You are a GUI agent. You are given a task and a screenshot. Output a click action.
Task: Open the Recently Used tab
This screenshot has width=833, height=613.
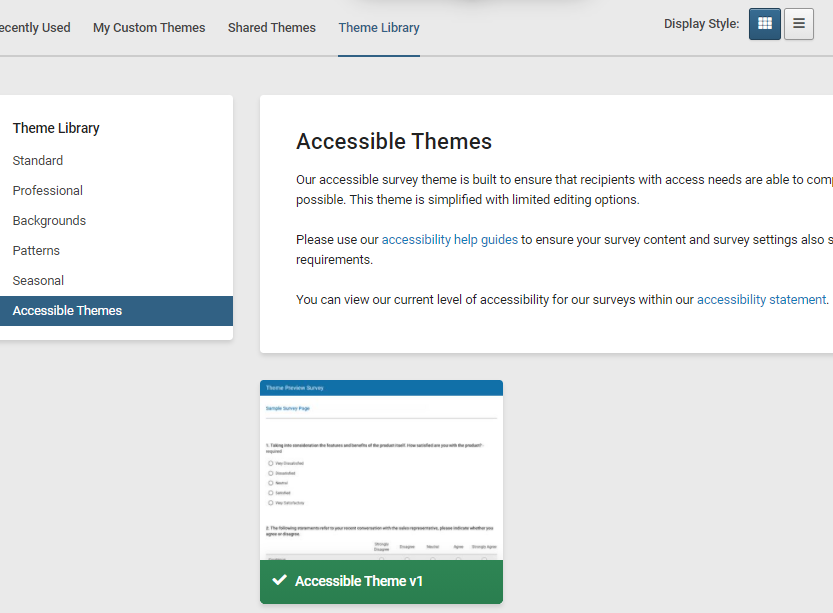click(x=34, y=28)
